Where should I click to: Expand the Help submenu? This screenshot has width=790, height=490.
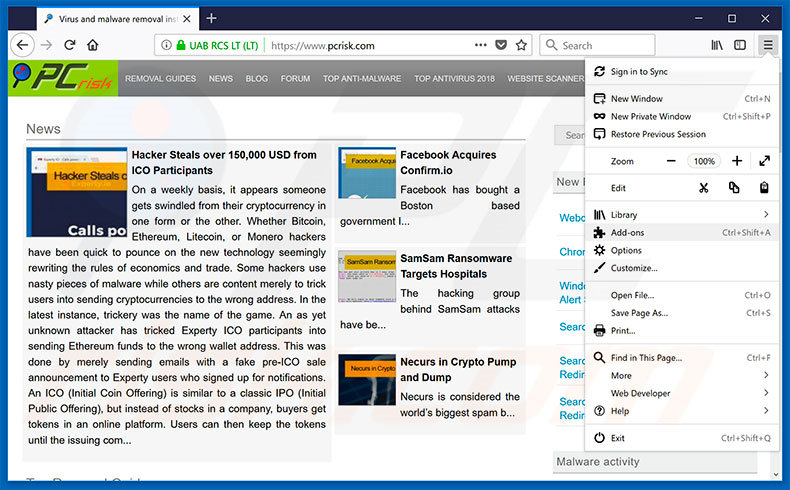682,411
